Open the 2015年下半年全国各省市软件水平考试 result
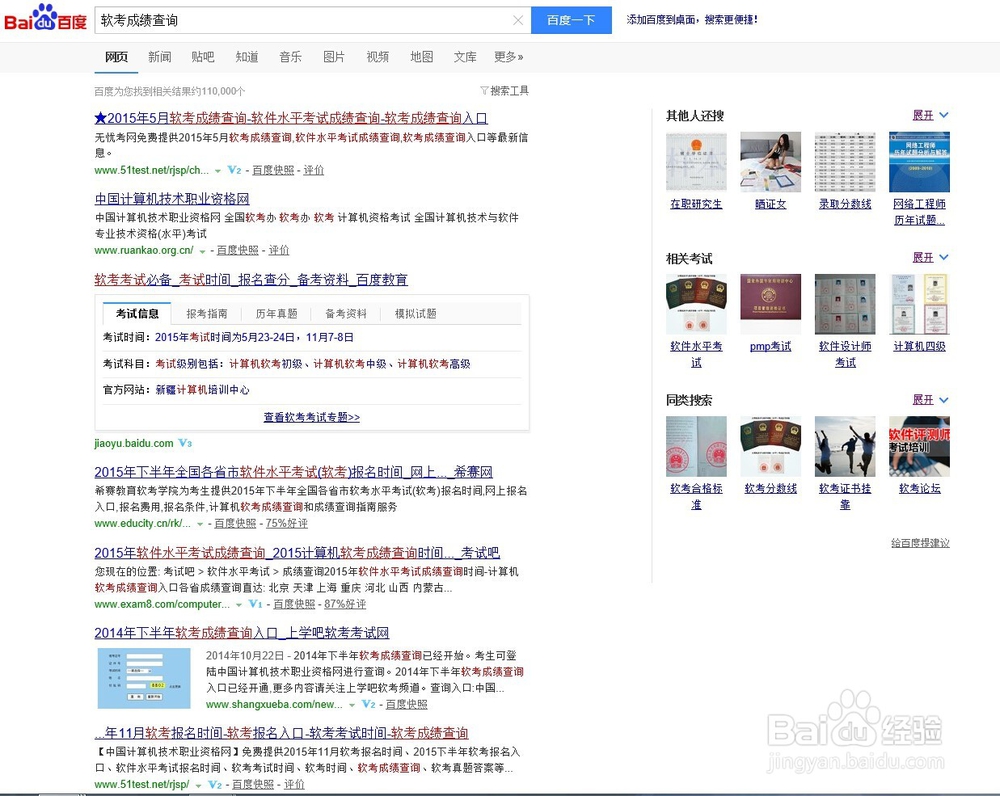 point(293,472)
